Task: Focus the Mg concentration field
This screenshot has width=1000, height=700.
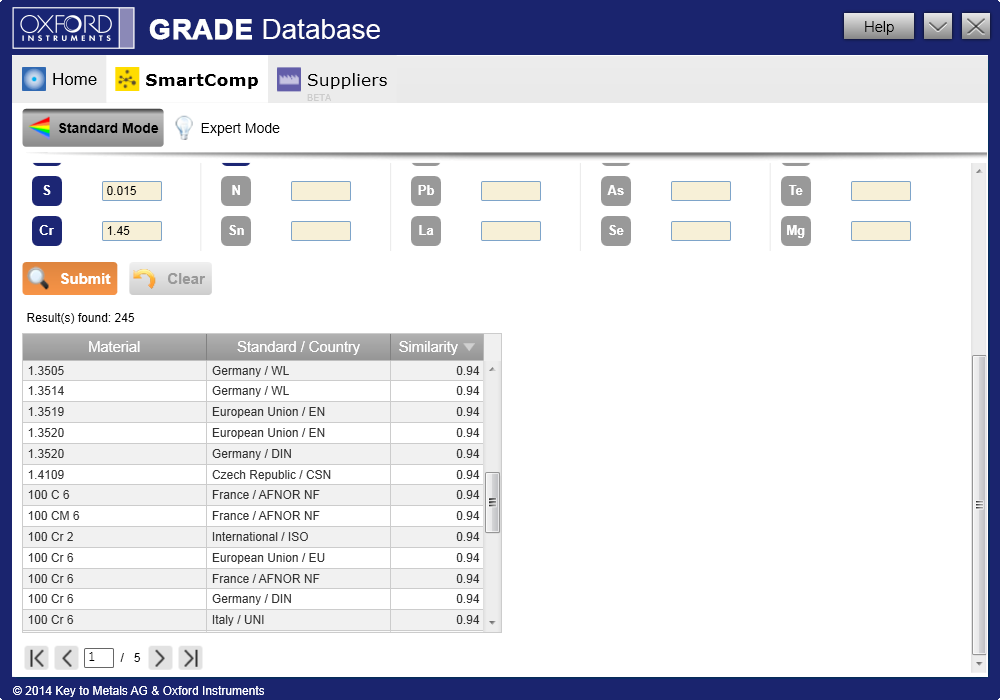Action: click(881, 231)
